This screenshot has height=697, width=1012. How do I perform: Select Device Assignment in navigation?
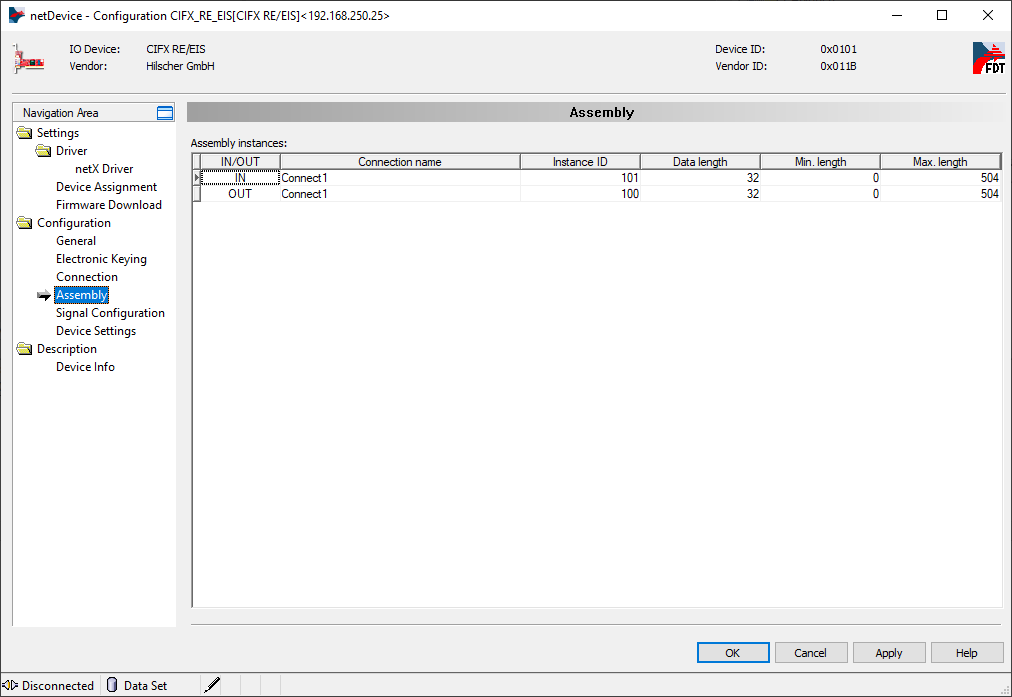[106, 187]
